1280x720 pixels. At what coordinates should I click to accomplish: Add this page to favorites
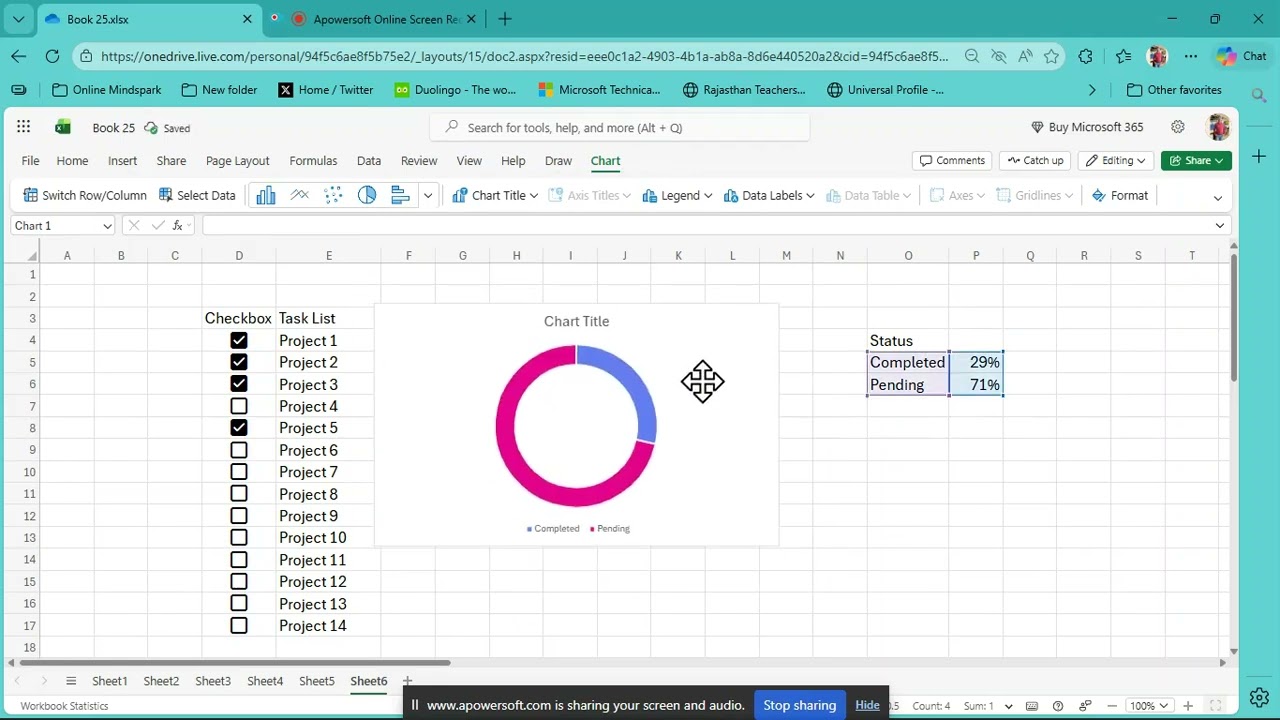1051,57
